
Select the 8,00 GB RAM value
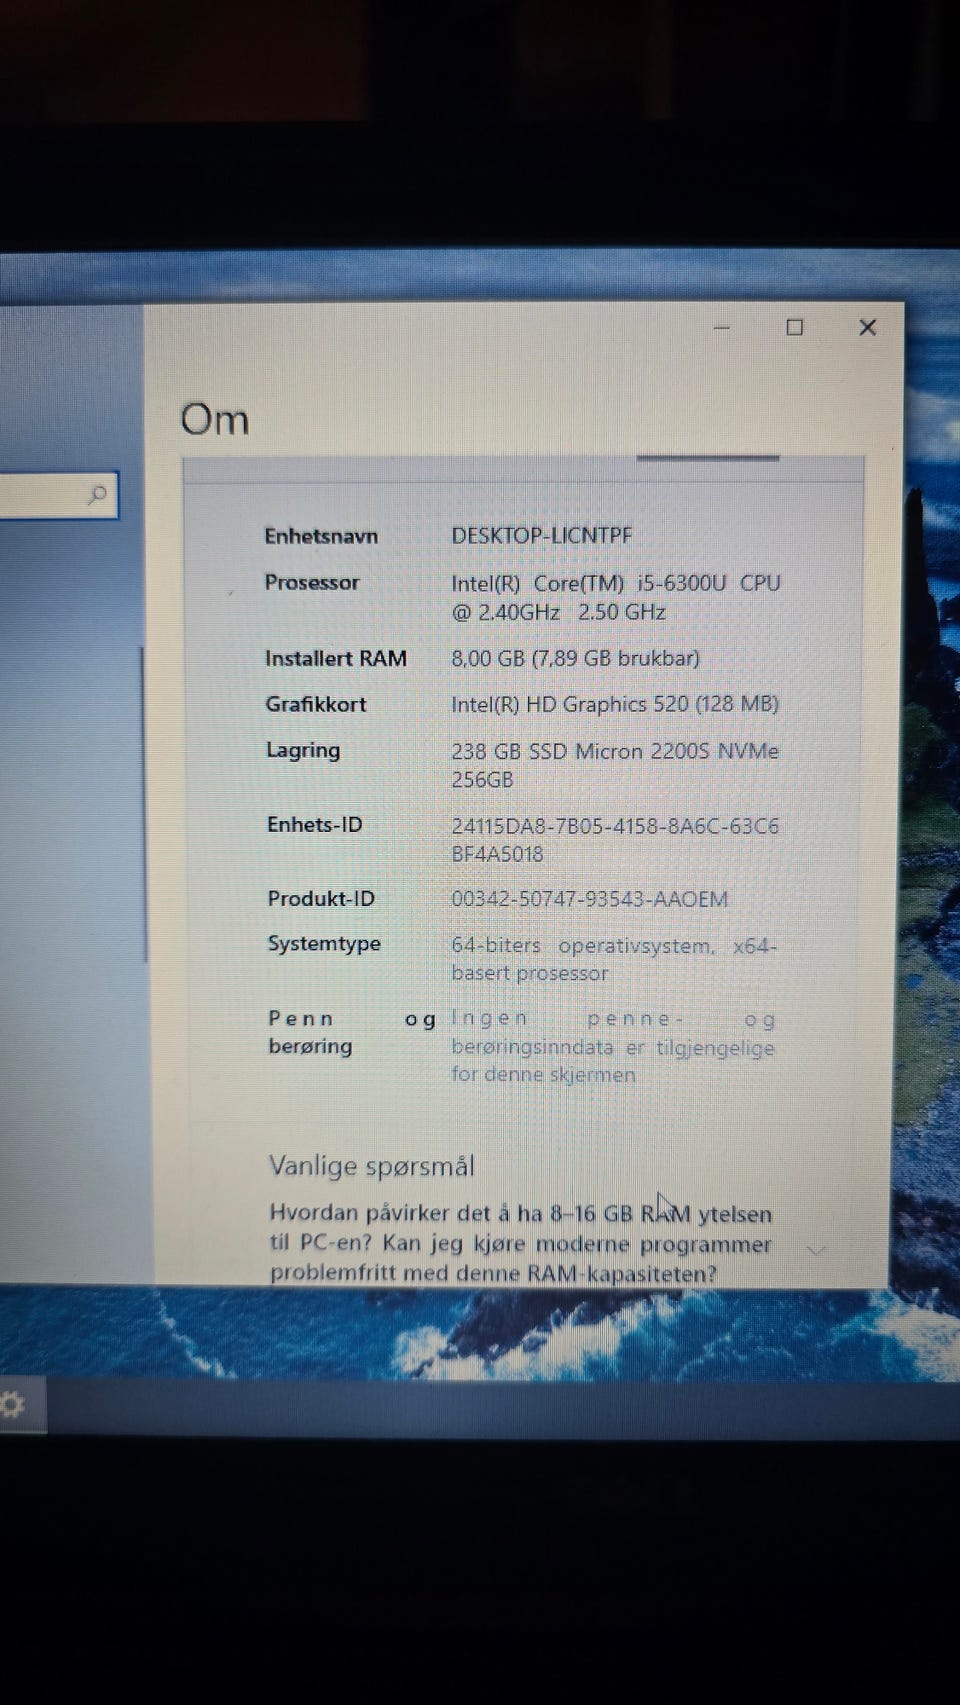coord(575,658)
